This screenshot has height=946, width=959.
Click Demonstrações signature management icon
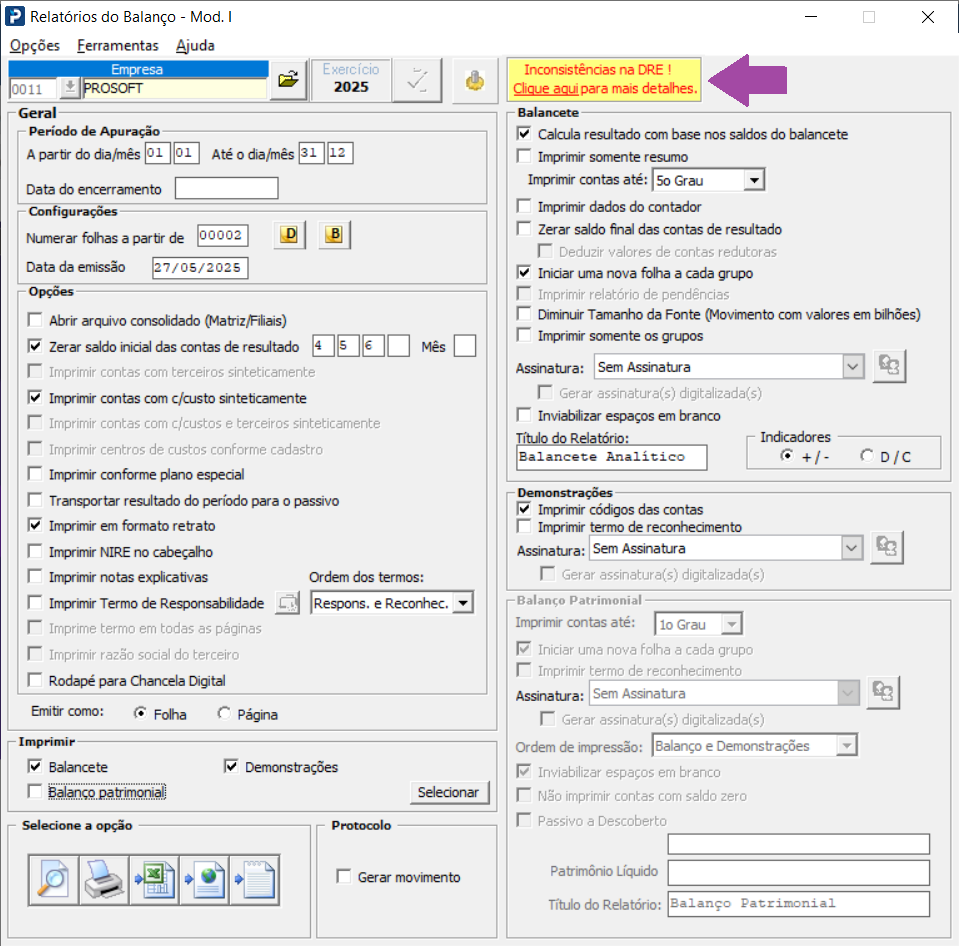[x=886, y=546]
